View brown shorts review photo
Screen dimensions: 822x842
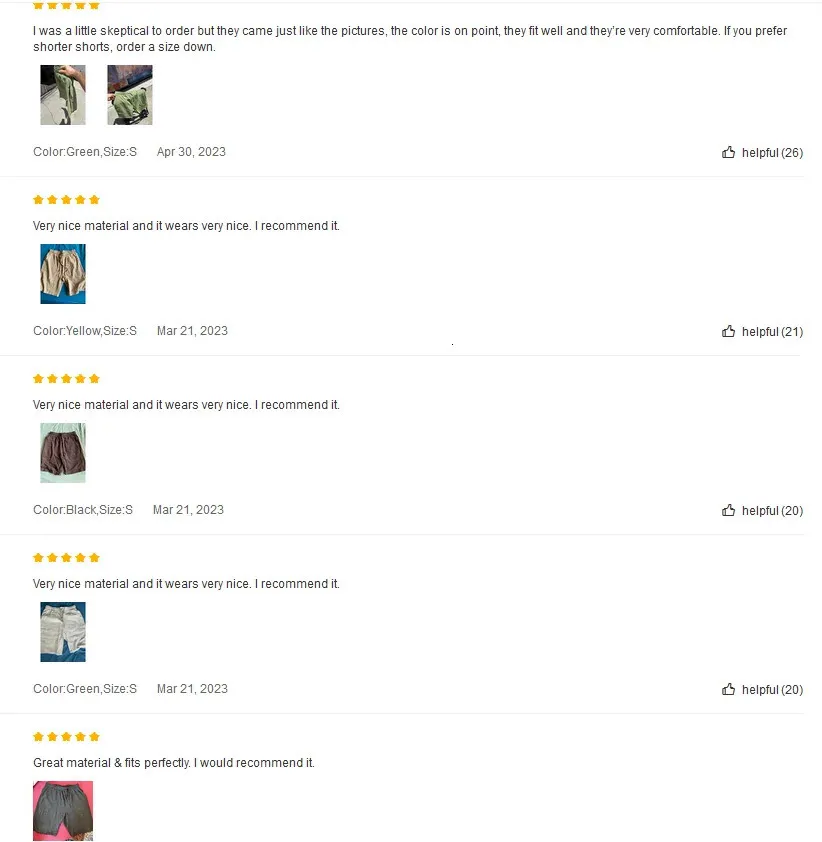coord(63,453)
